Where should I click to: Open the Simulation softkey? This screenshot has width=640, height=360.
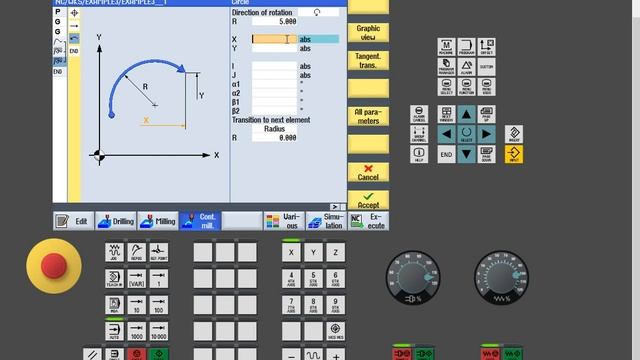326,221
